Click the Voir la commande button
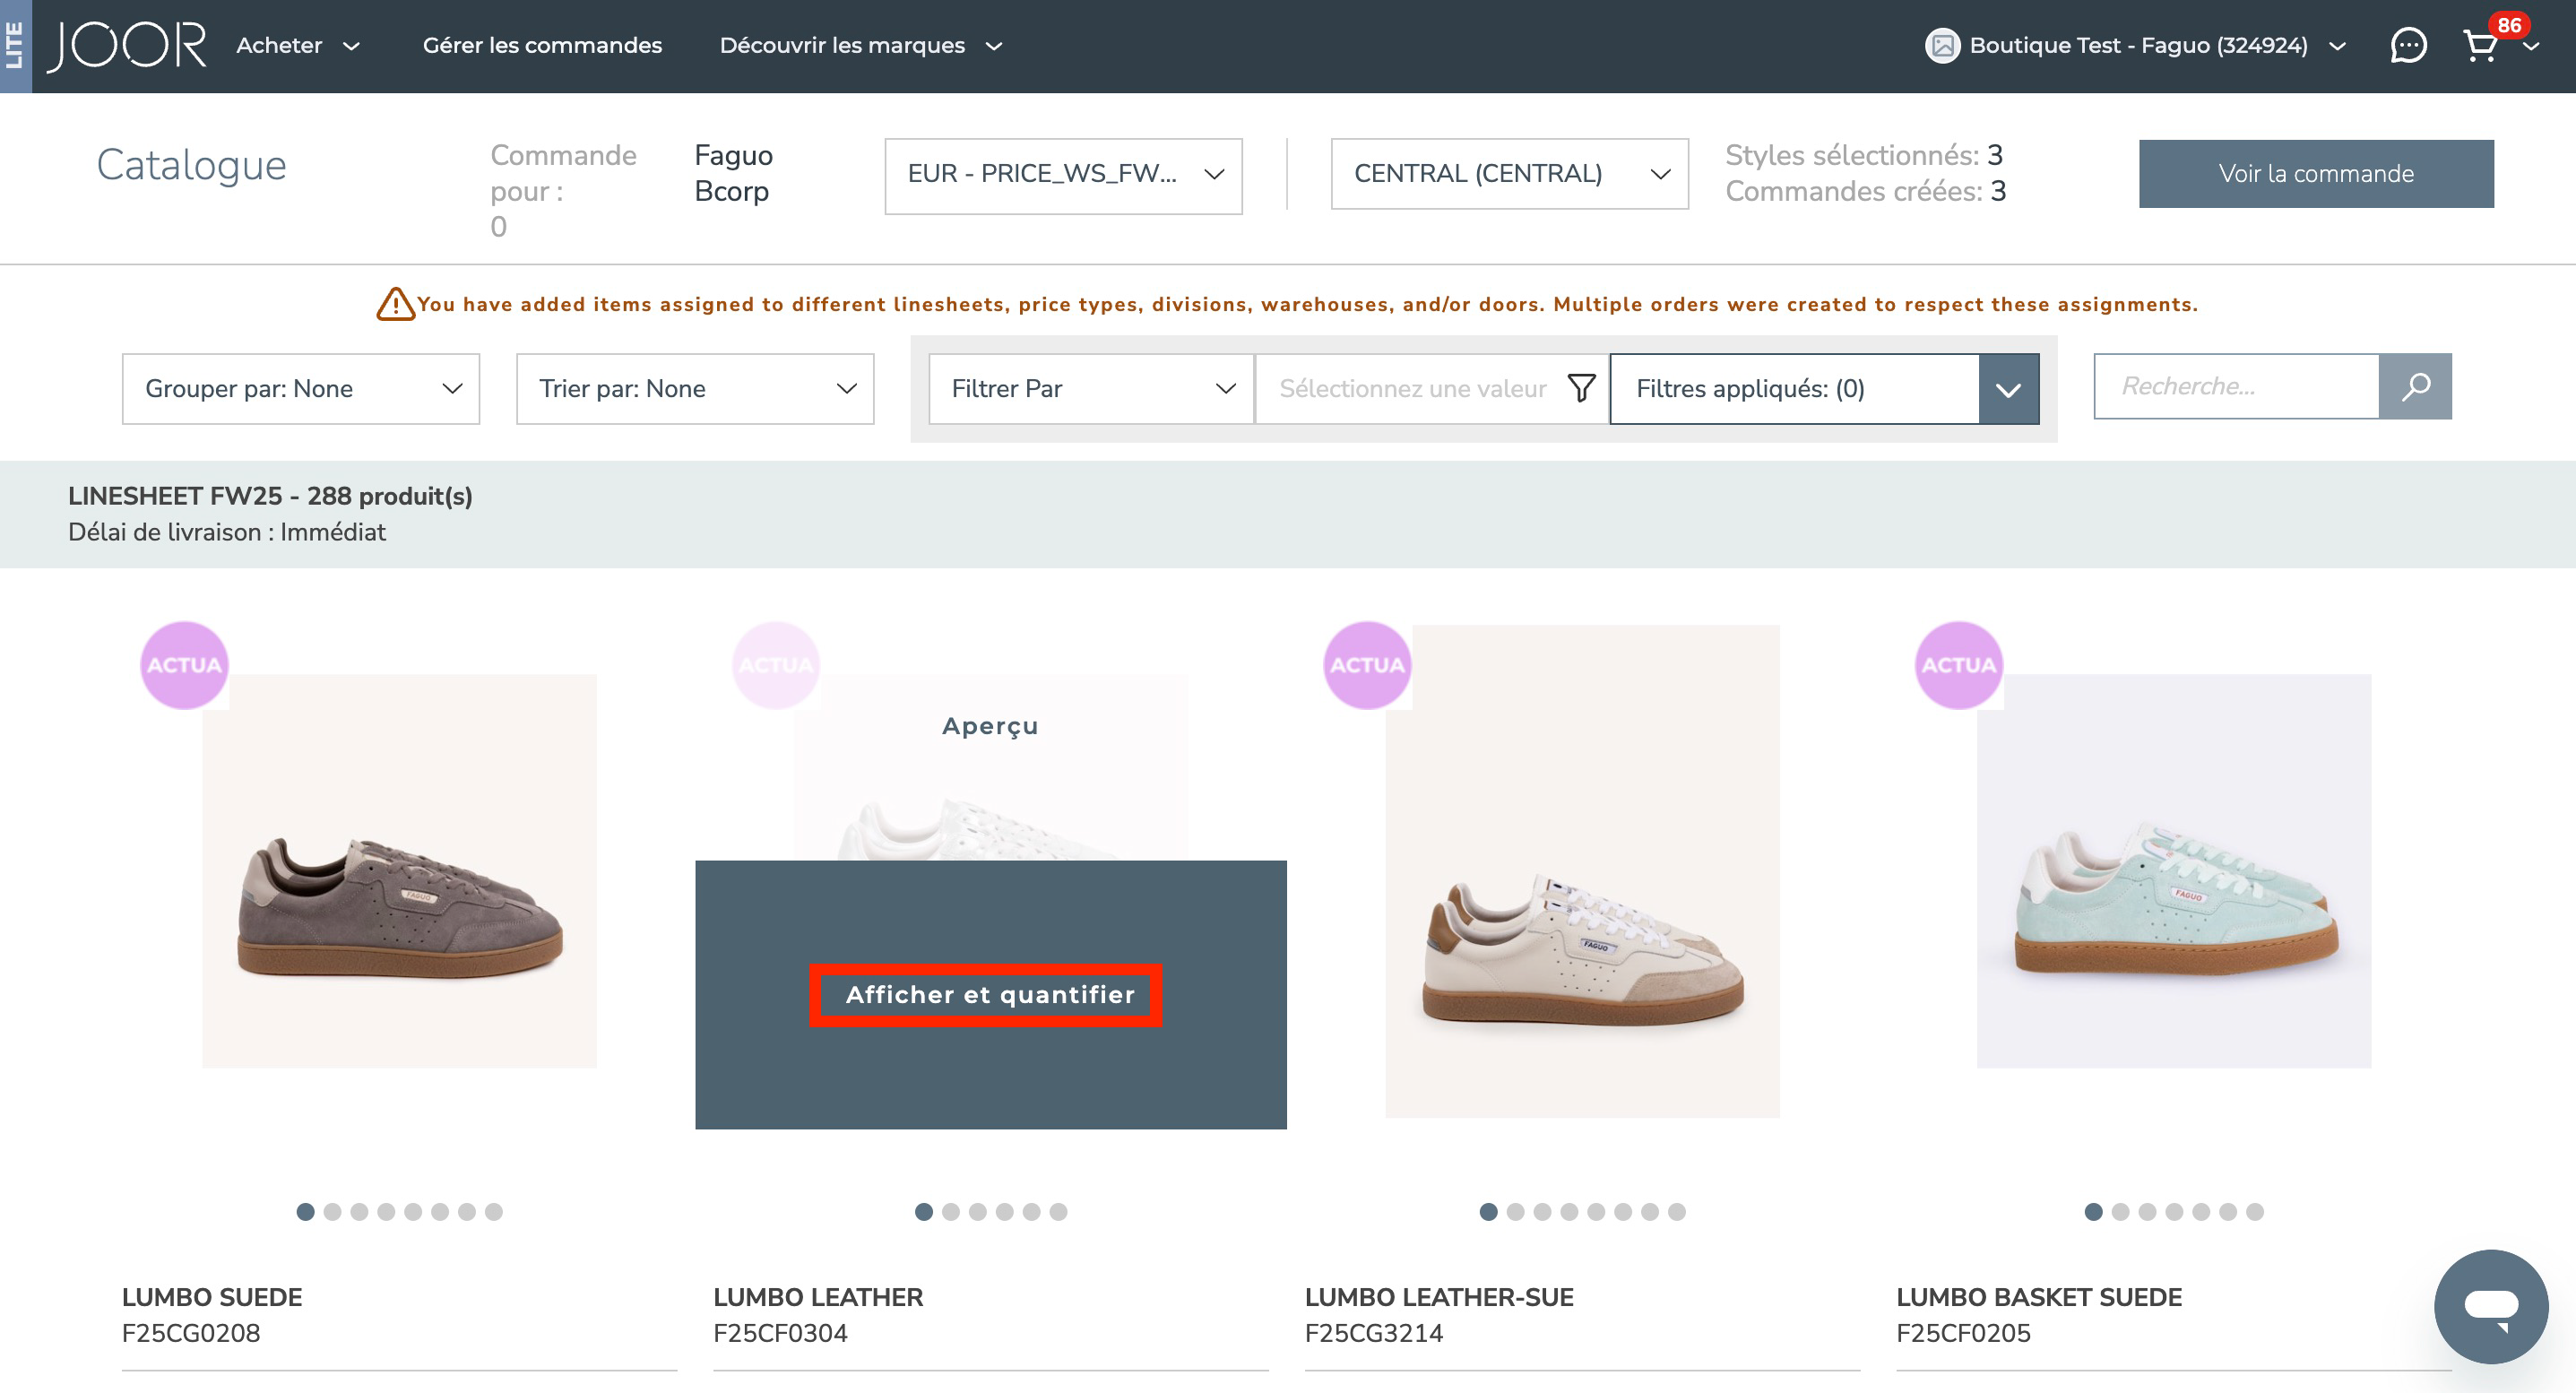 (x=2315, y=174)
